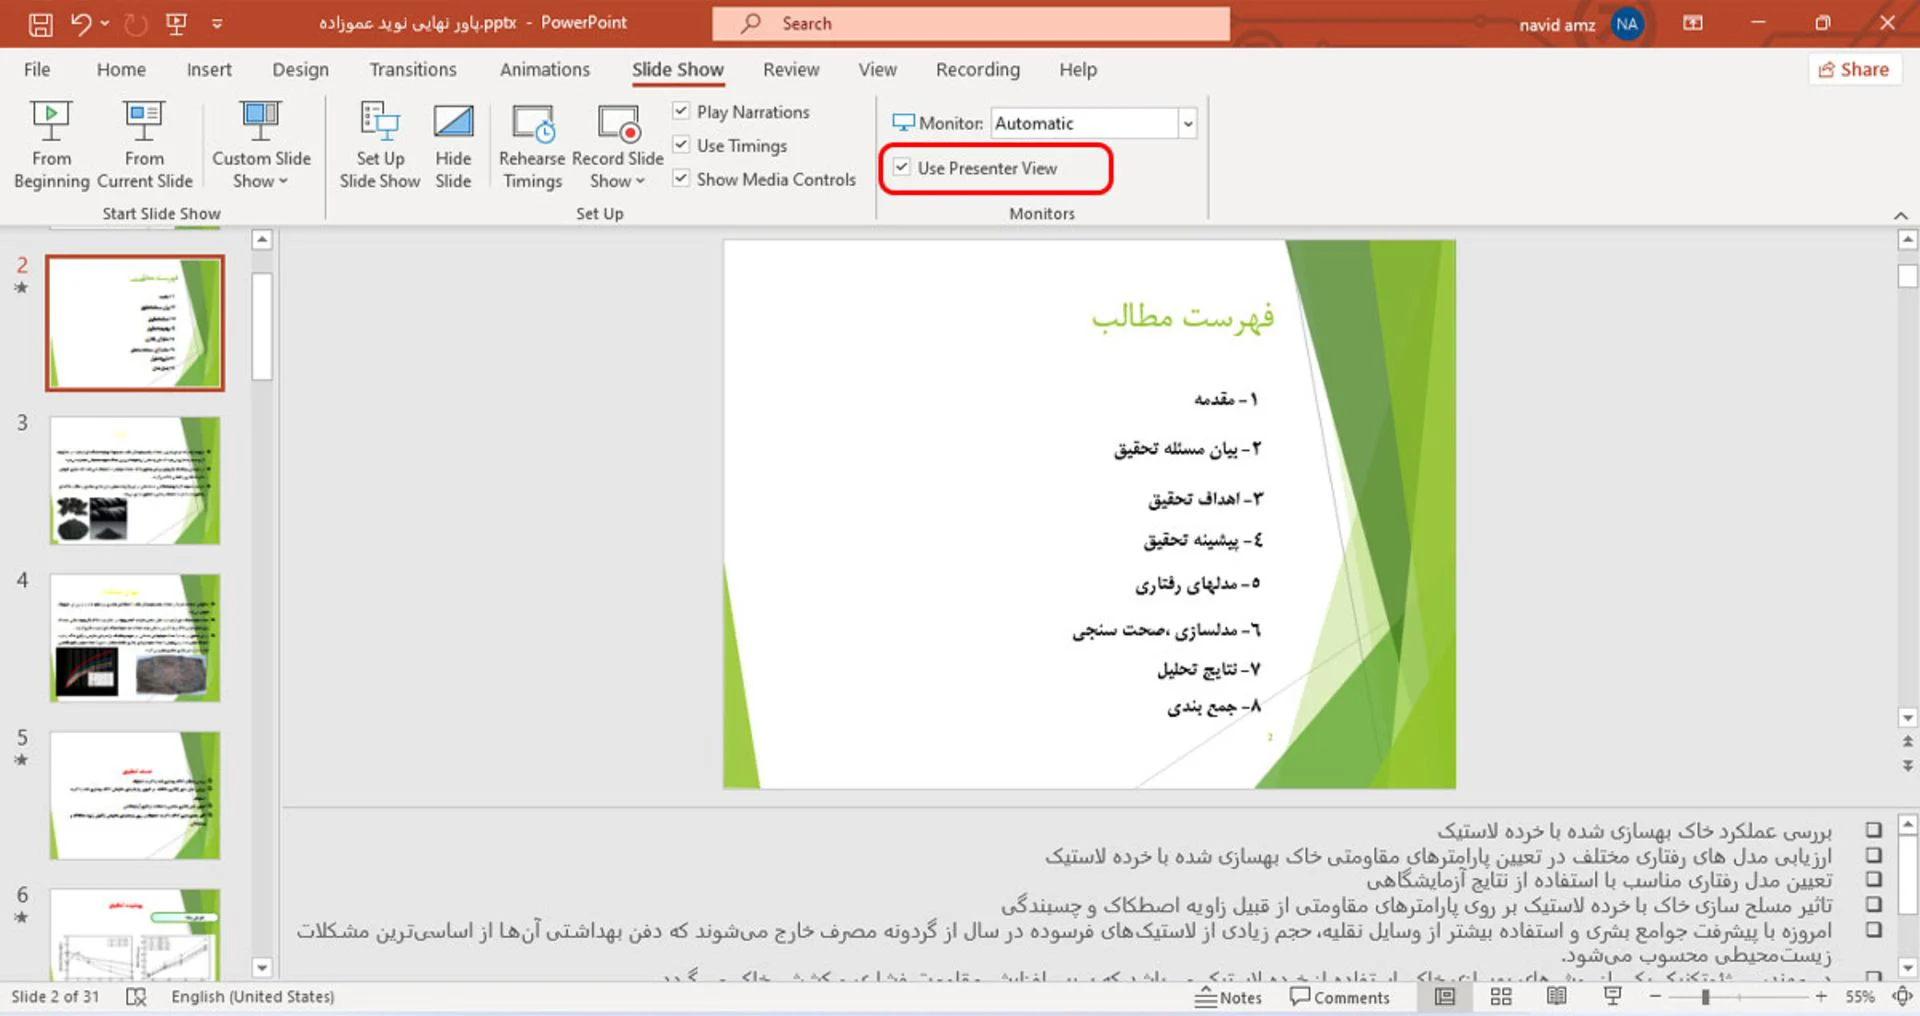
Task: Disable Use Presenter View
Action: point(903,168)
